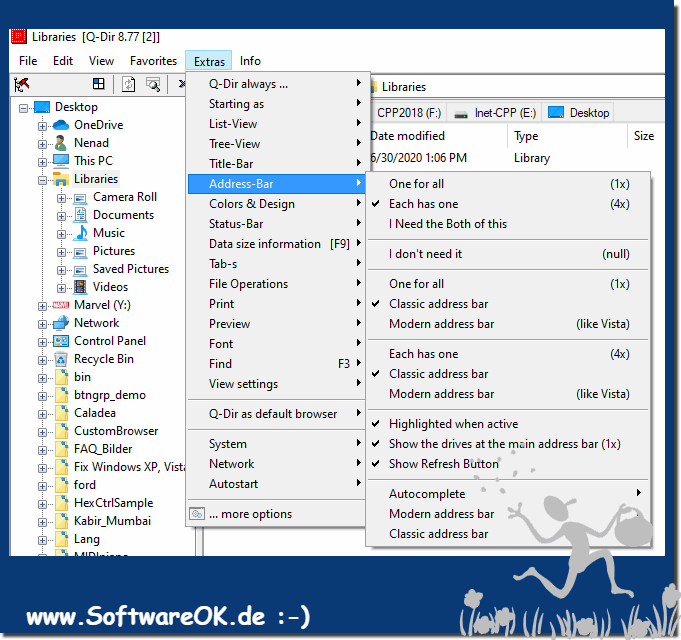681x640 pixels.
Task: Open the Info menu
Action: tap(250, 61)
